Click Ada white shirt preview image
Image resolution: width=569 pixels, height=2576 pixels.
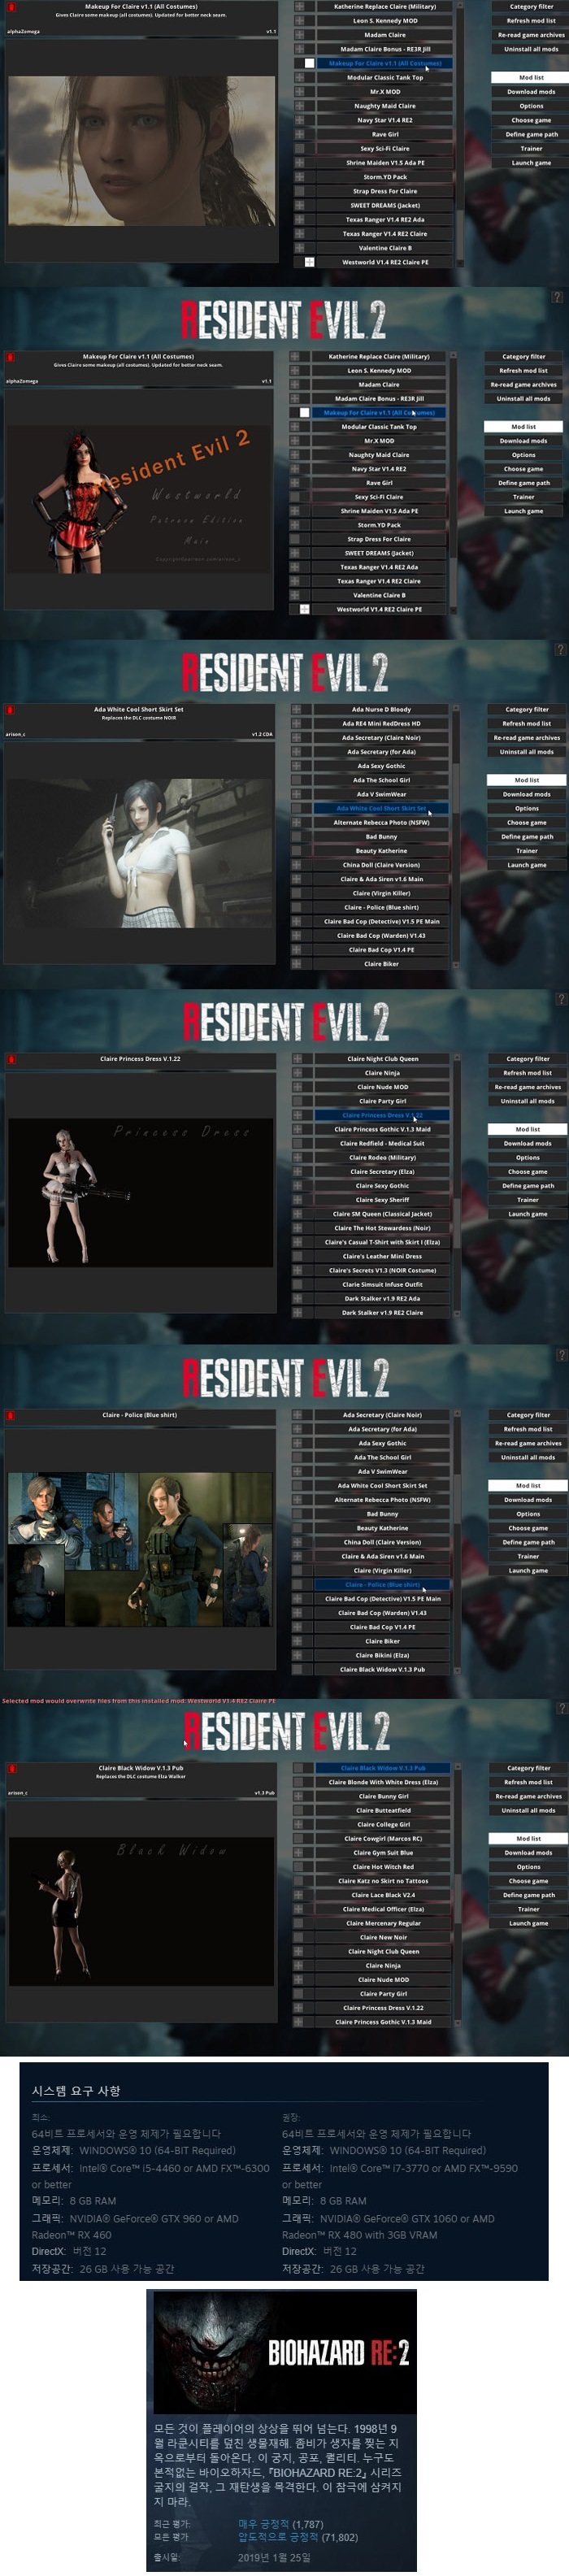point(141,852)
